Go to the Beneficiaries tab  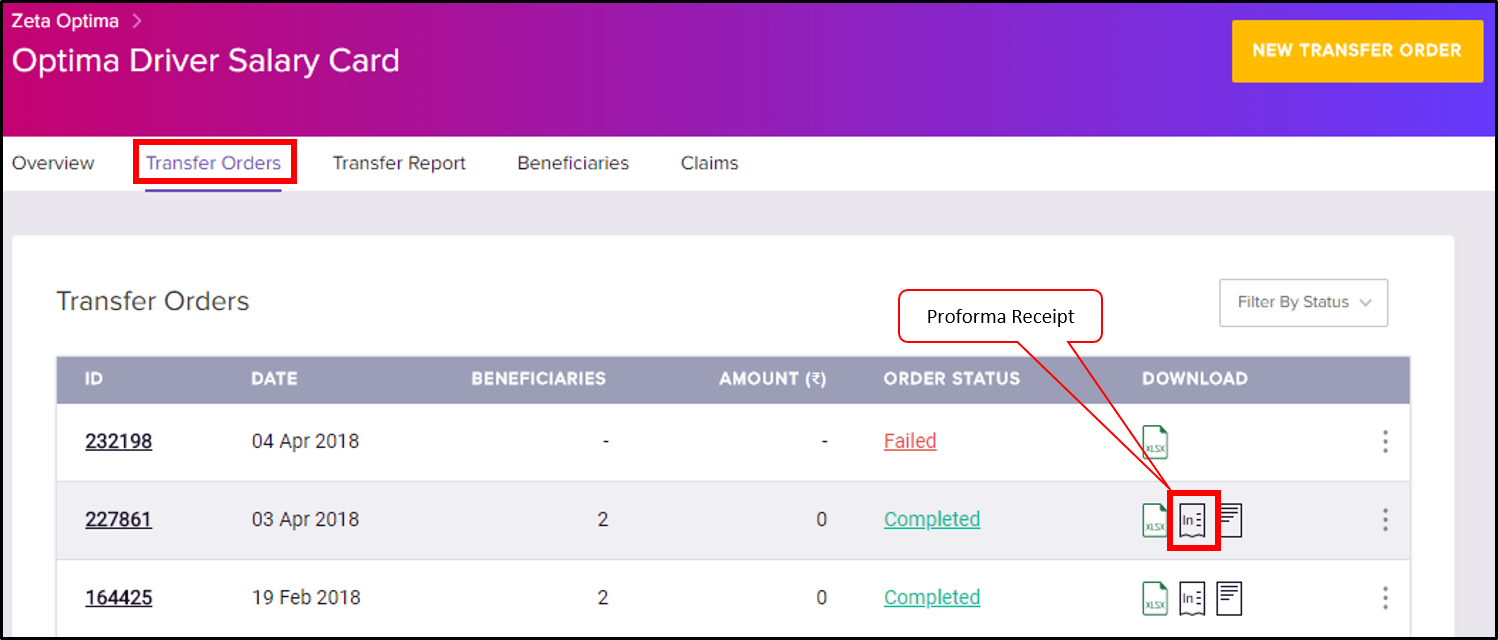pos(573,163)
